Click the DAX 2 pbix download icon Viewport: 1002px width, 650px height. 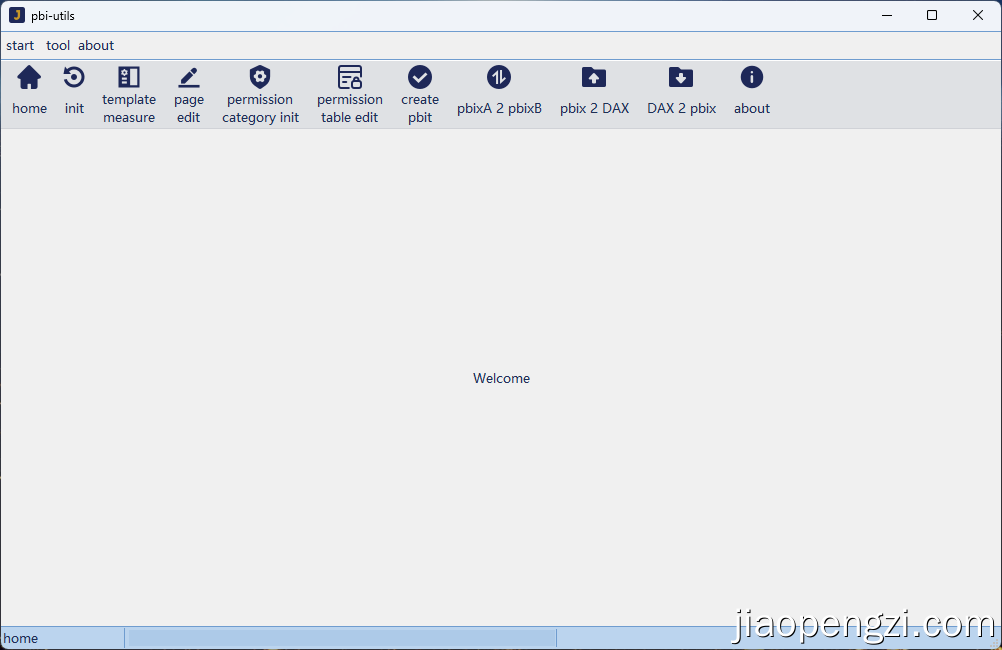pyautogui.click(x=681, y=78)
